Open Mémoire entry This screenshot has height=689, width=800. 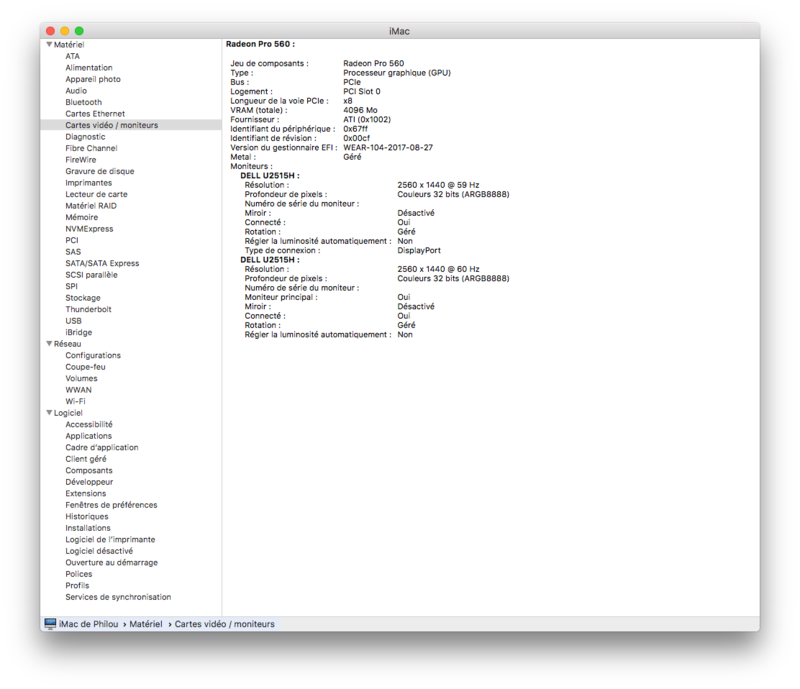(x=82, y=217)
